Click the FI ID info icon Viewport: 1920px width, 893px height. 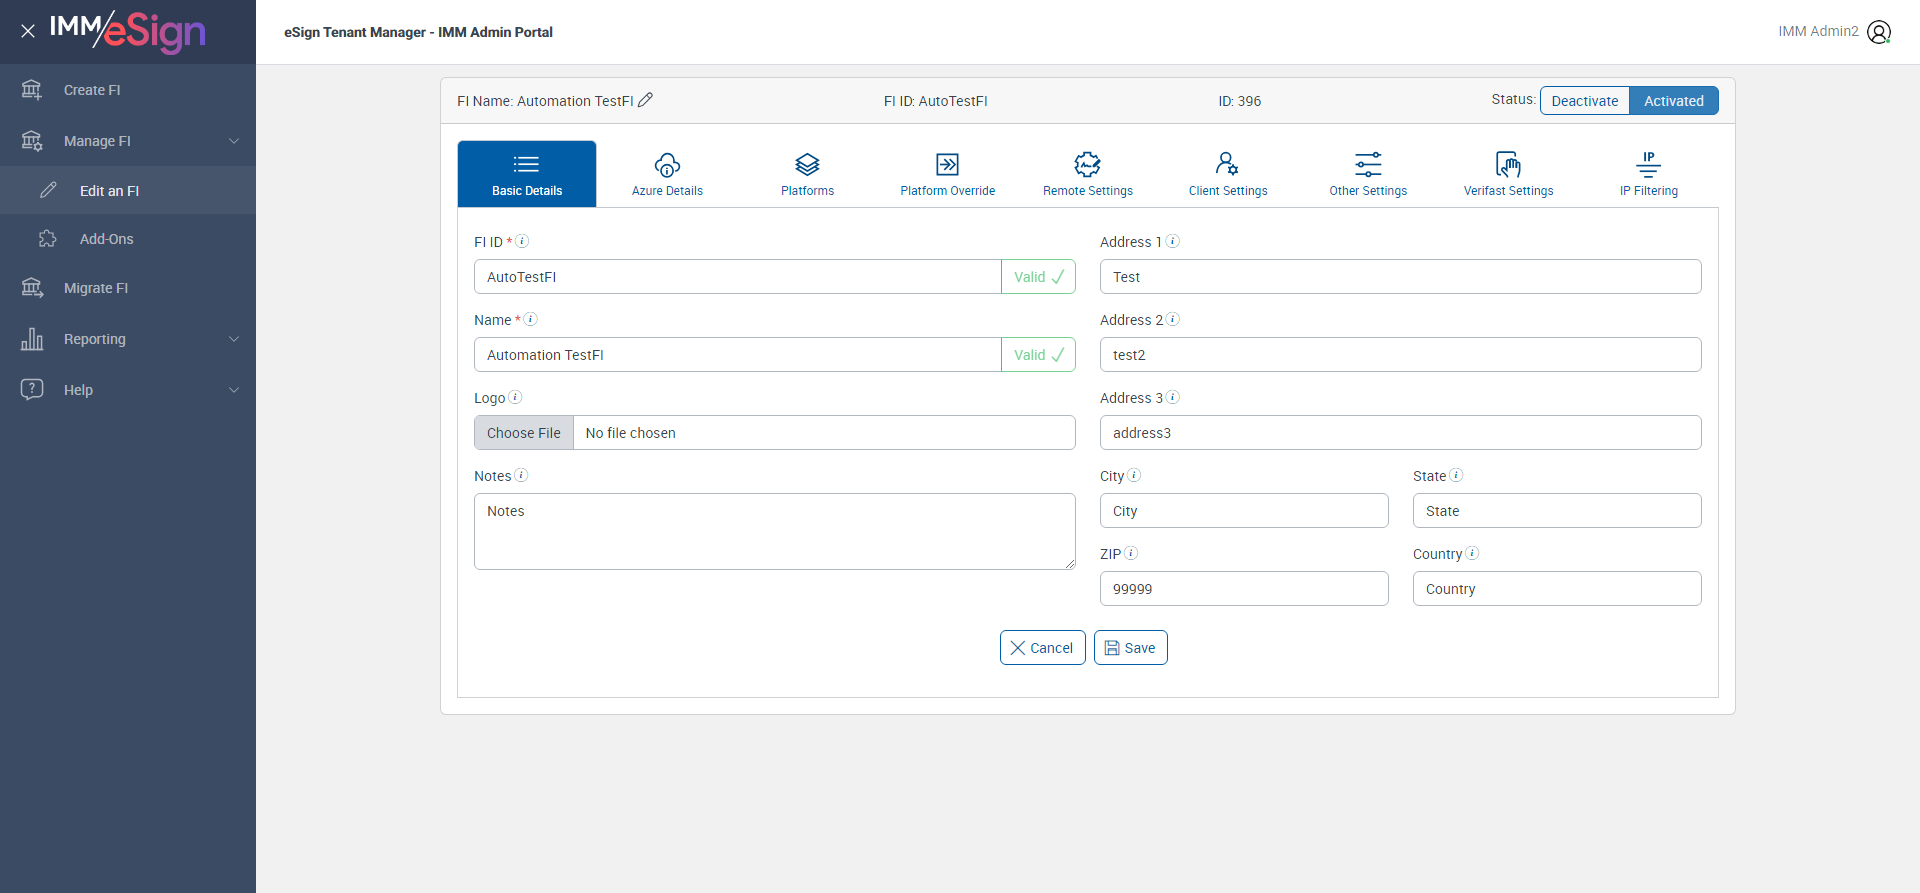pyautogui.click(x=522, y=241)
